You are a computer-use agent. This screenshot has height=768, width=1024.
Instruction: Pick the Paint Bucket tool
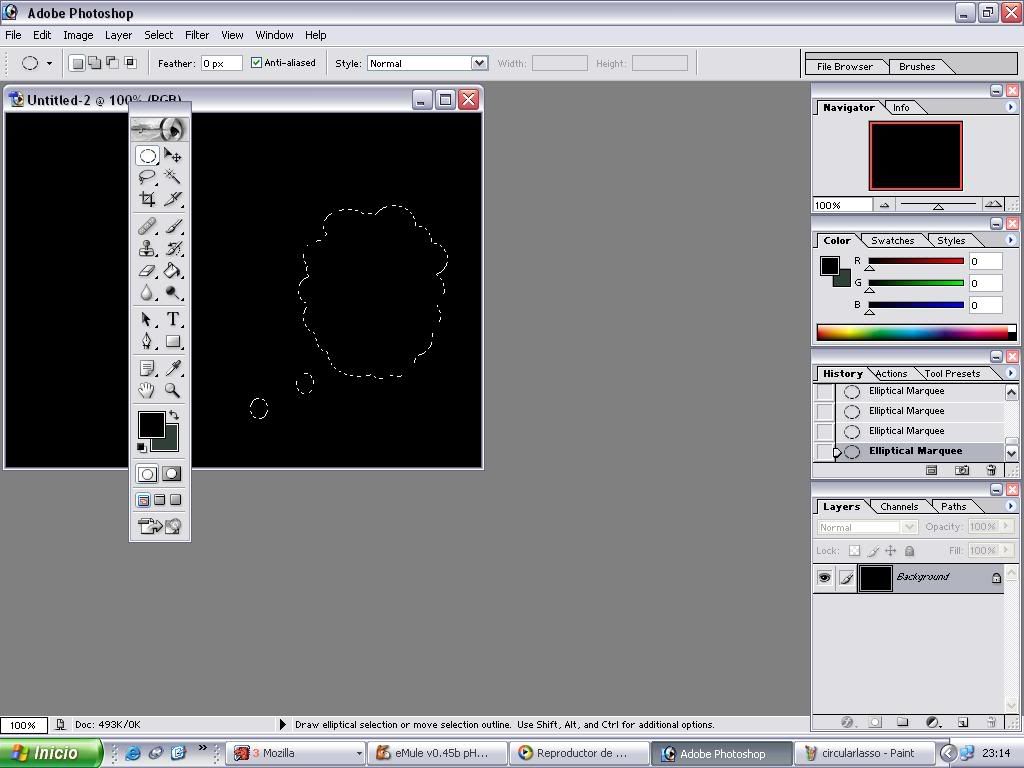pyautogui.click(x=173, y=271)
